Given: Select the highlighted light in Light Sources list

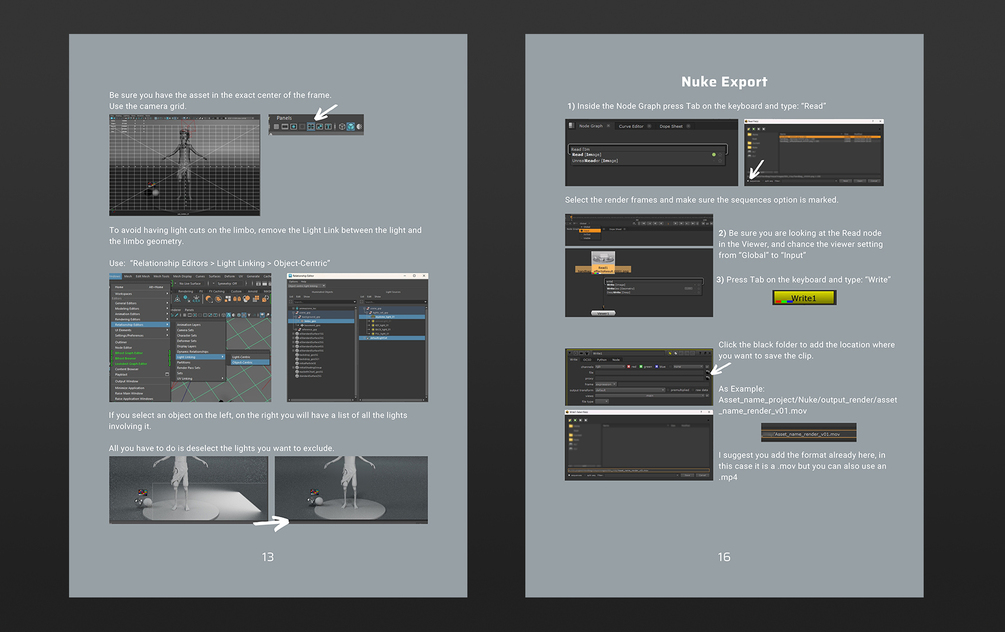Looking at the screenshot, I should click(392, 317).
